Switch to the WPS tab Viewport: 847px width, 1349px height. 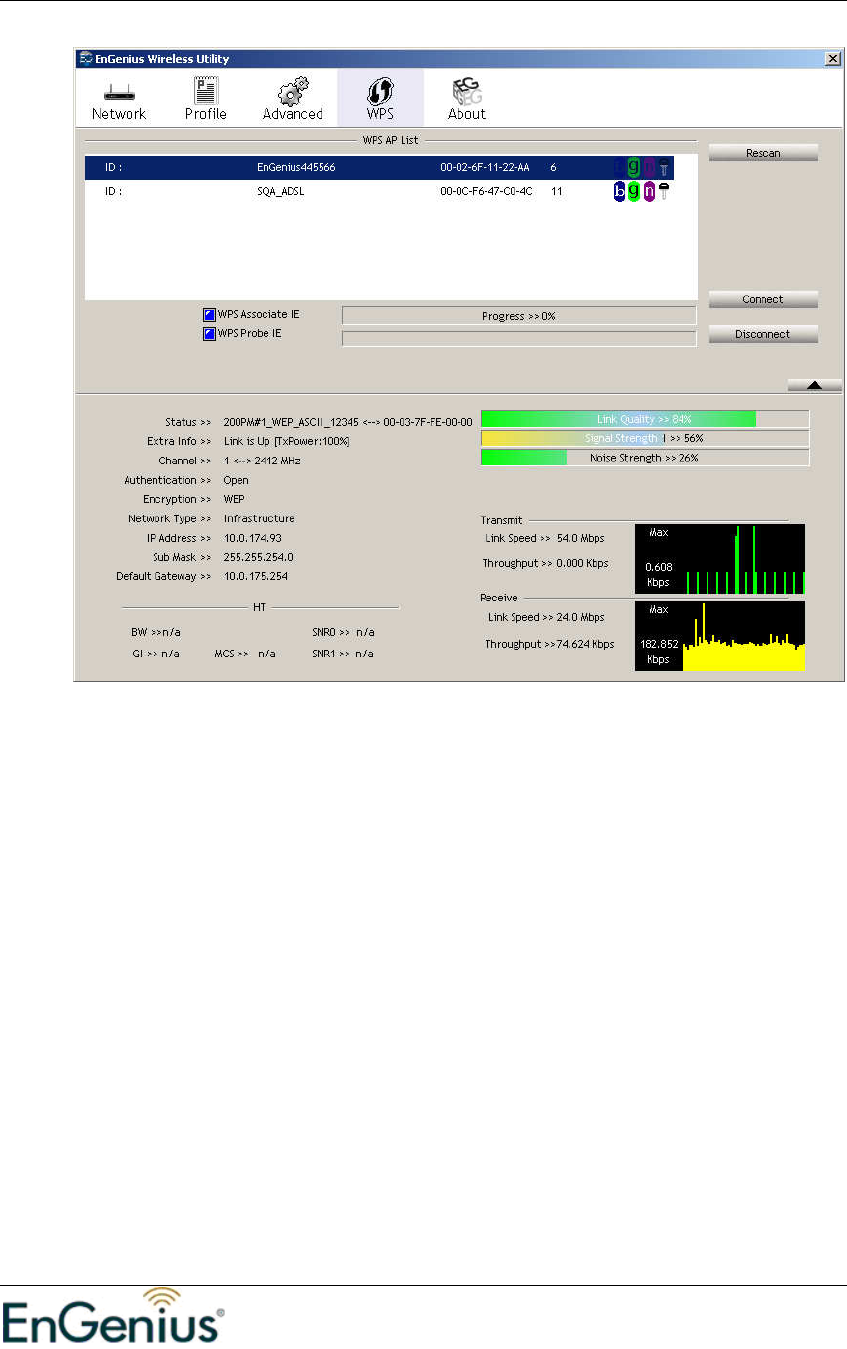point(380,97)
